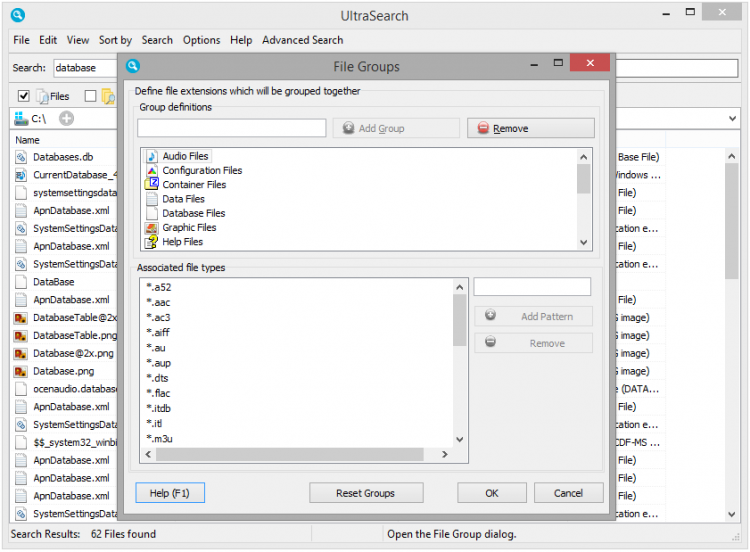Open the File menu
The width and height of the screenshot is (750, 552).
[22, 40]
